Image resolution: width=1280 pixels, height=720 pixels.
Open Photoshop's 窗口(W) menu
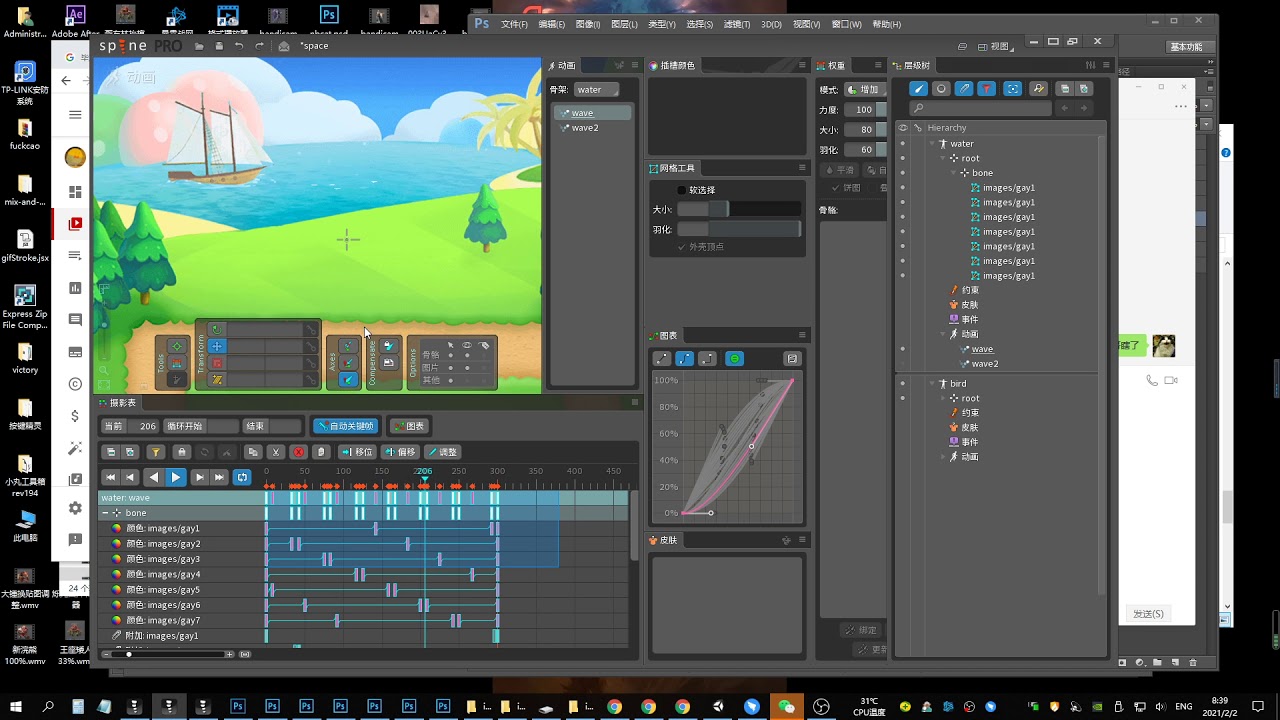847,24
